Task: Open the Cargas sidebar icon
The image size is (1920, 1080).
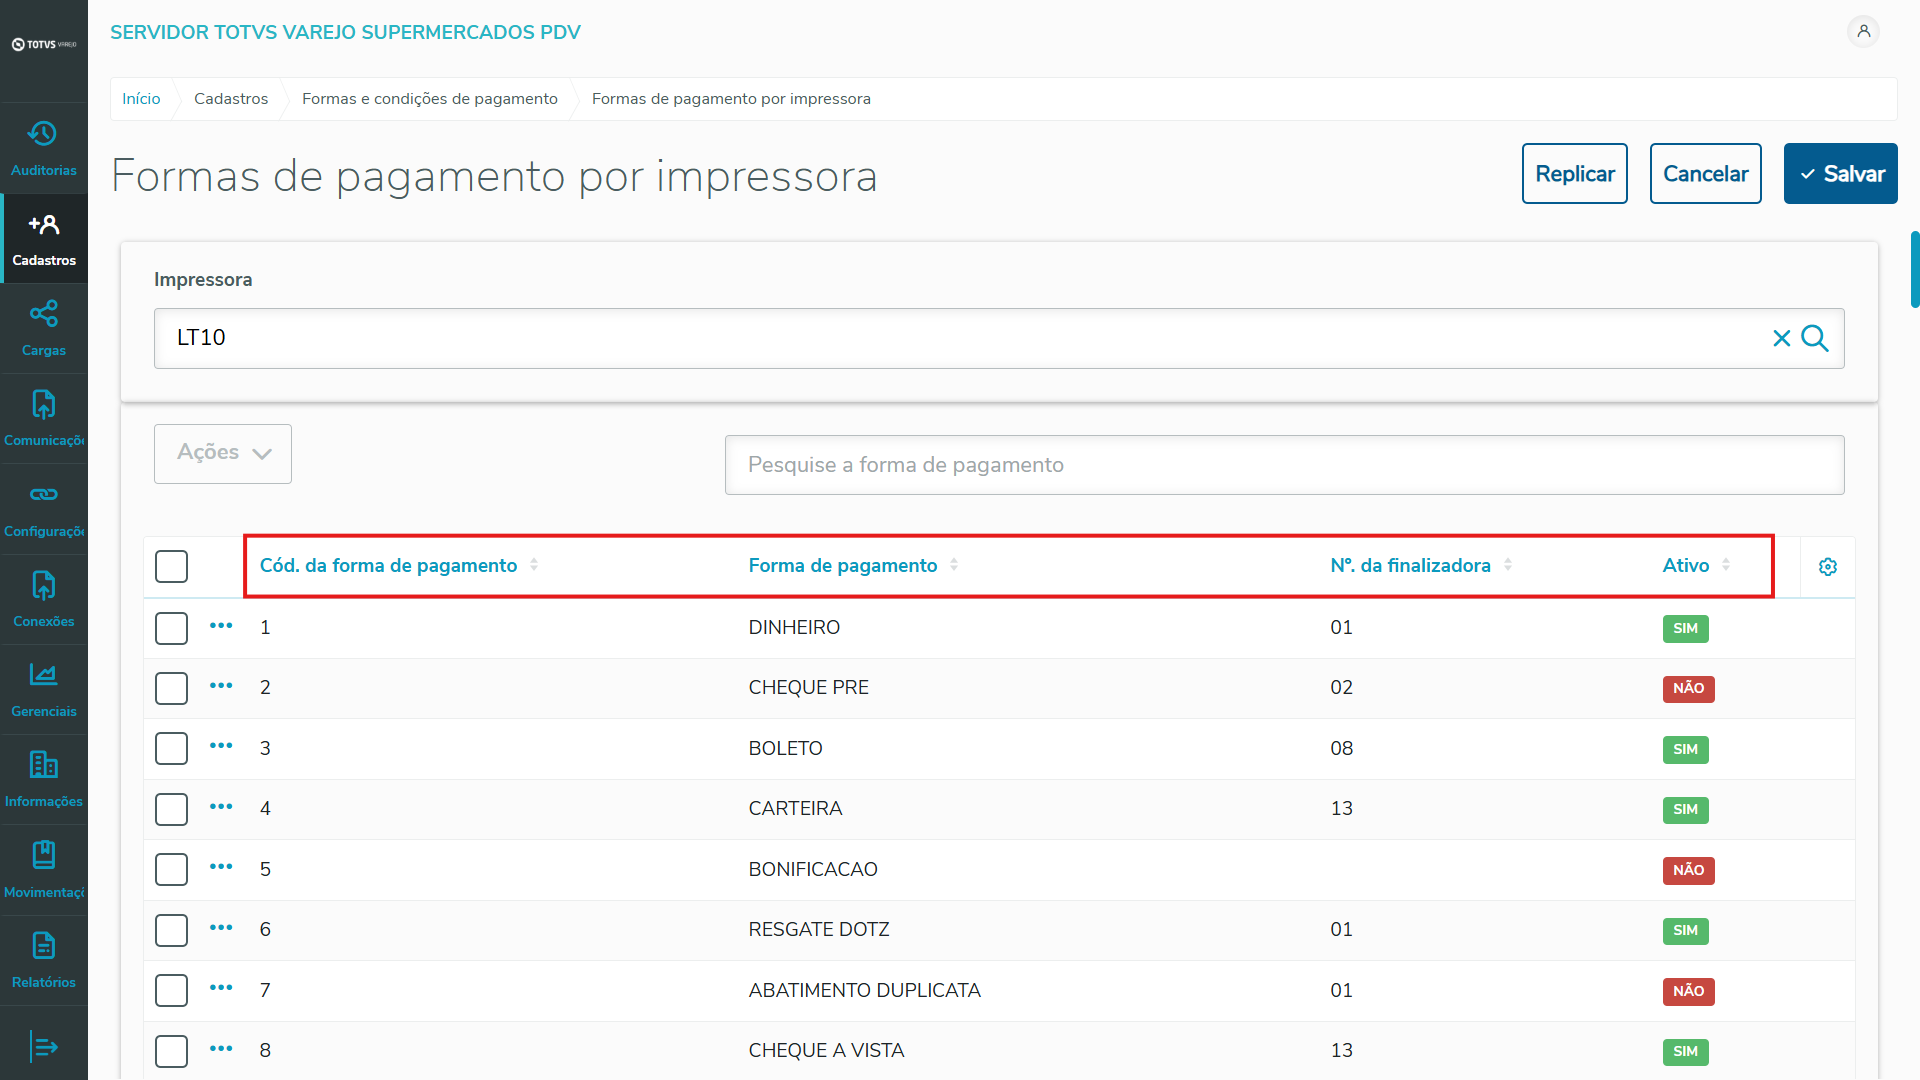Action: click(43, 327)
